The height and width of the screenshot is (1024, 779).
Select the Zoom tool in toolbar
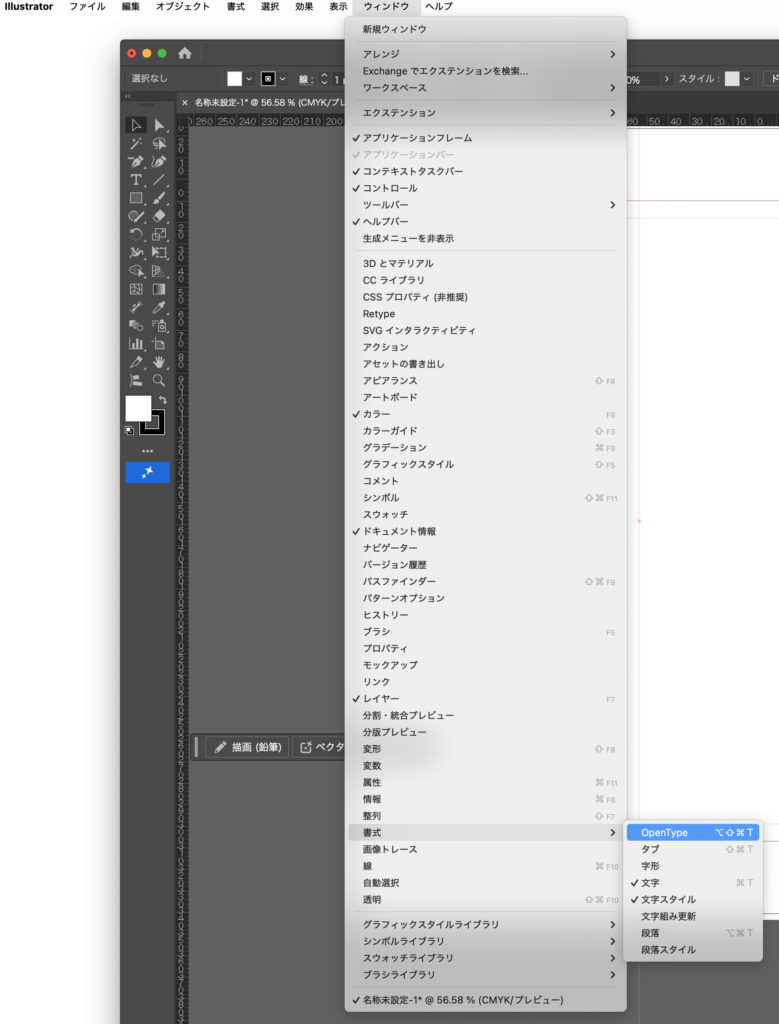pos(159,380)
